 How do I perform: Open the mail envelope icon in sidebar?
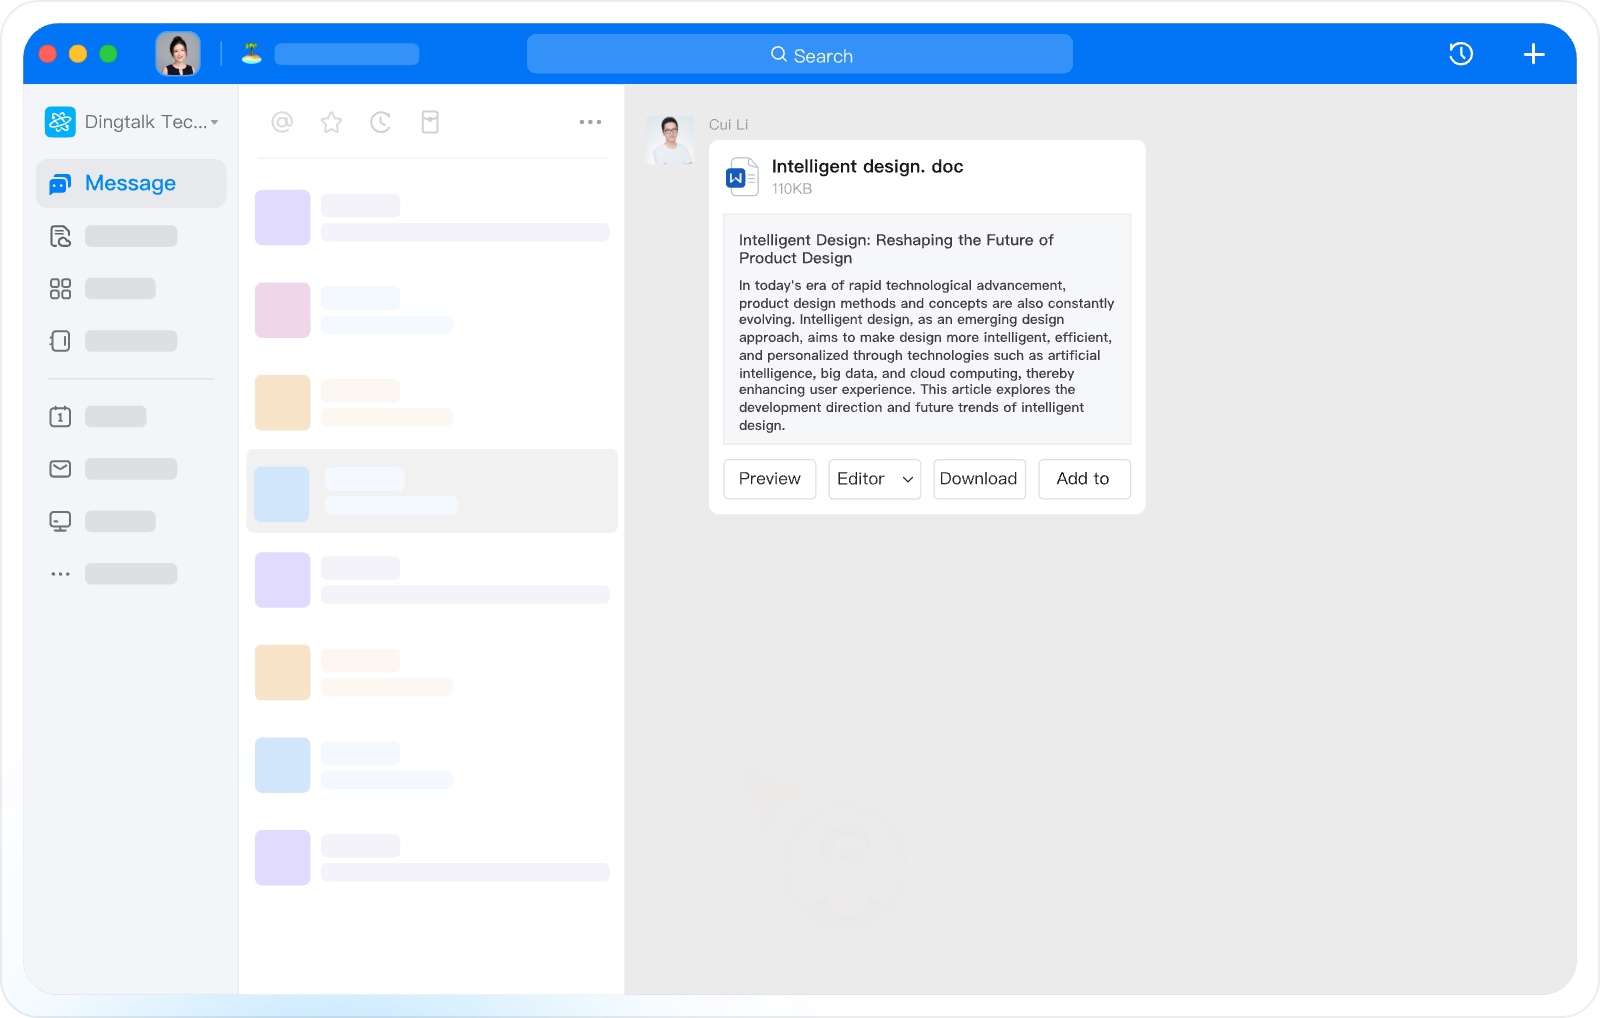(60, 469)
